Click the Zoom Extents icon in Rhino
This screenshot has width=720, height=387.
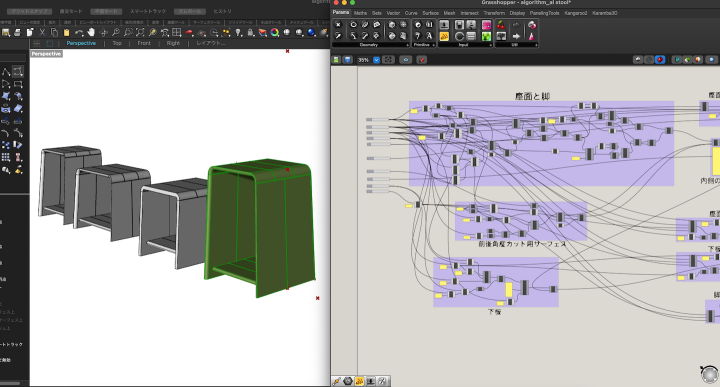point(140,32)
